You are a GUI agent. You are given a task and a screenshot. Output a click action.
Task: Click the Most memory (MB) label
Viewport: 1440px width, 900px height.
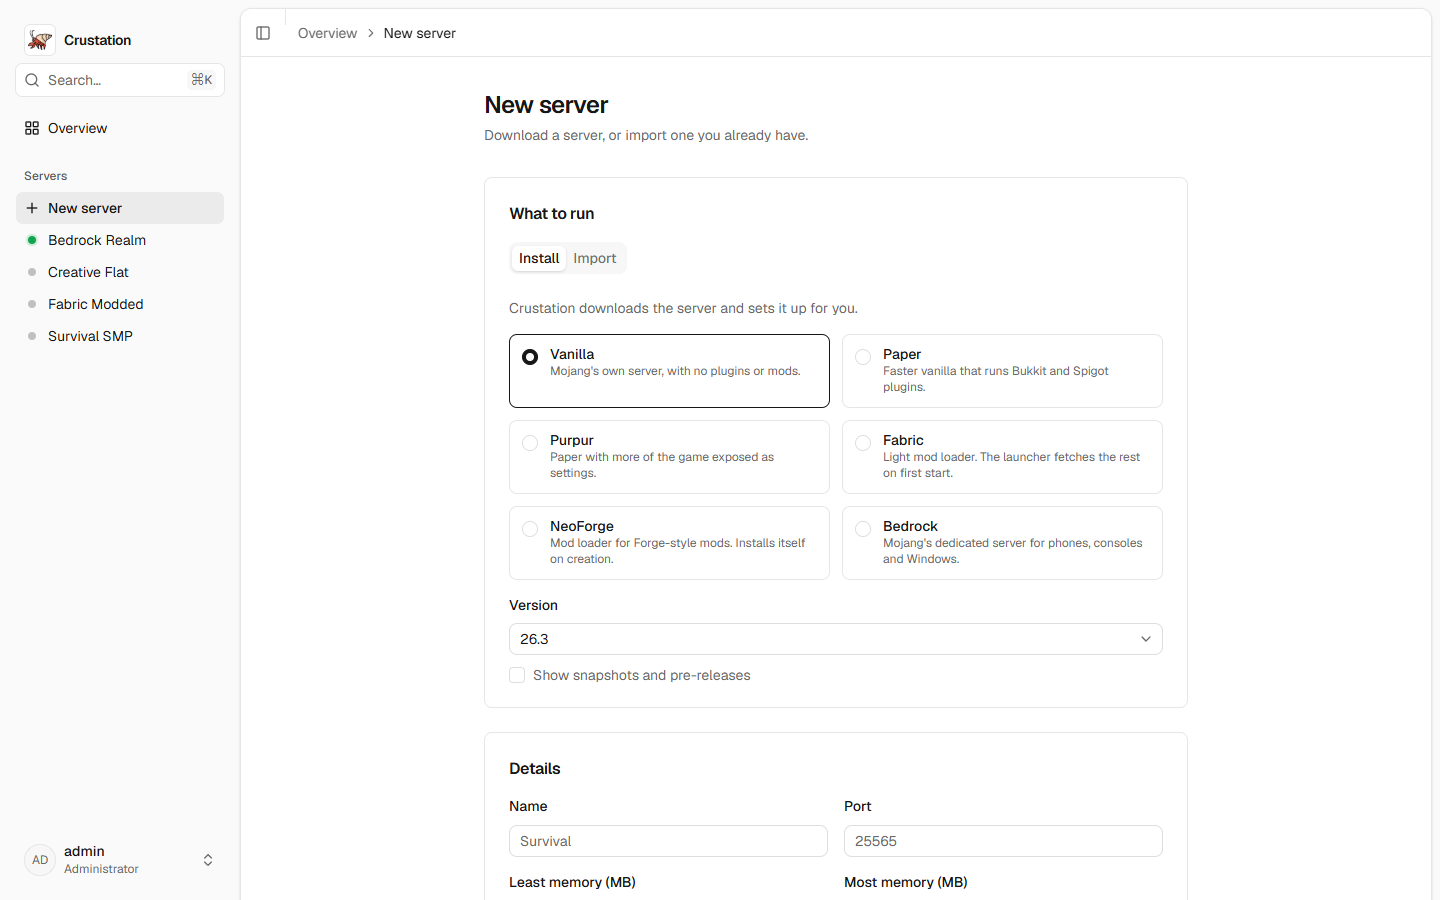click(x=906, y=882)
